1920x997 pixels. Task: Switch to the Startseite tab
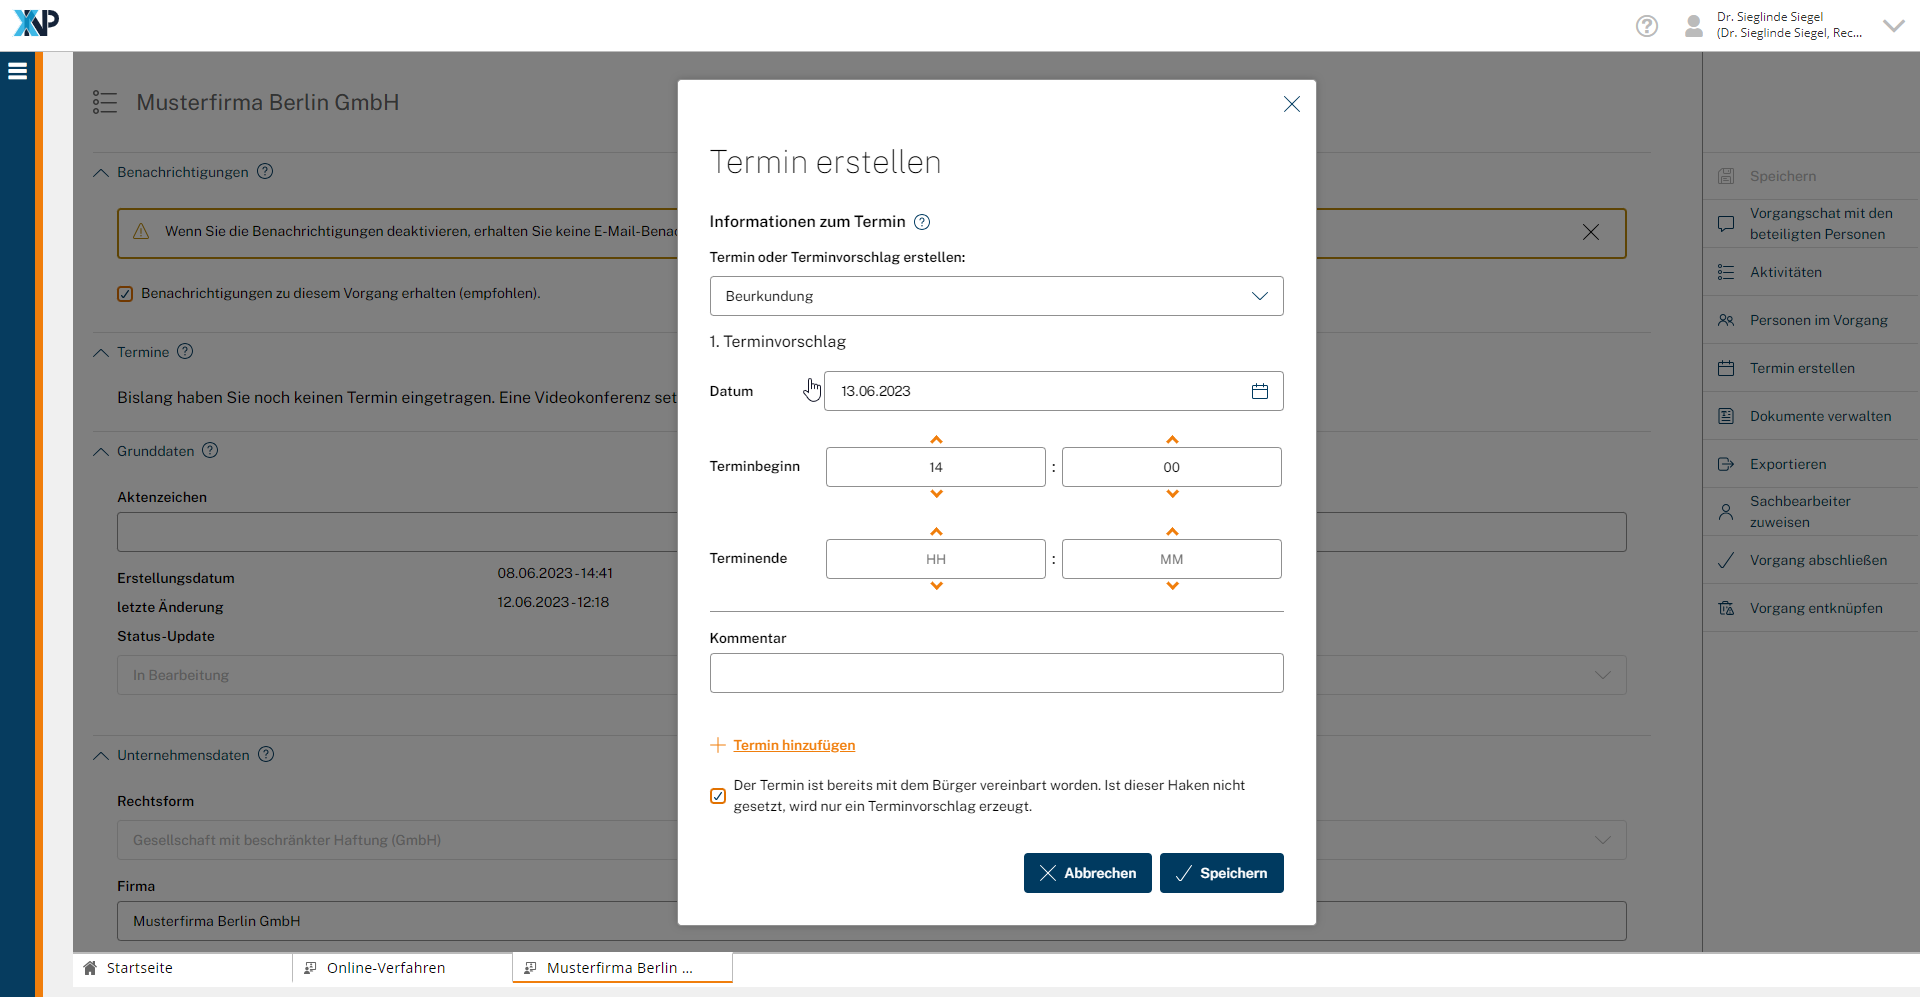pyautogui.click(x=182, y=968)
